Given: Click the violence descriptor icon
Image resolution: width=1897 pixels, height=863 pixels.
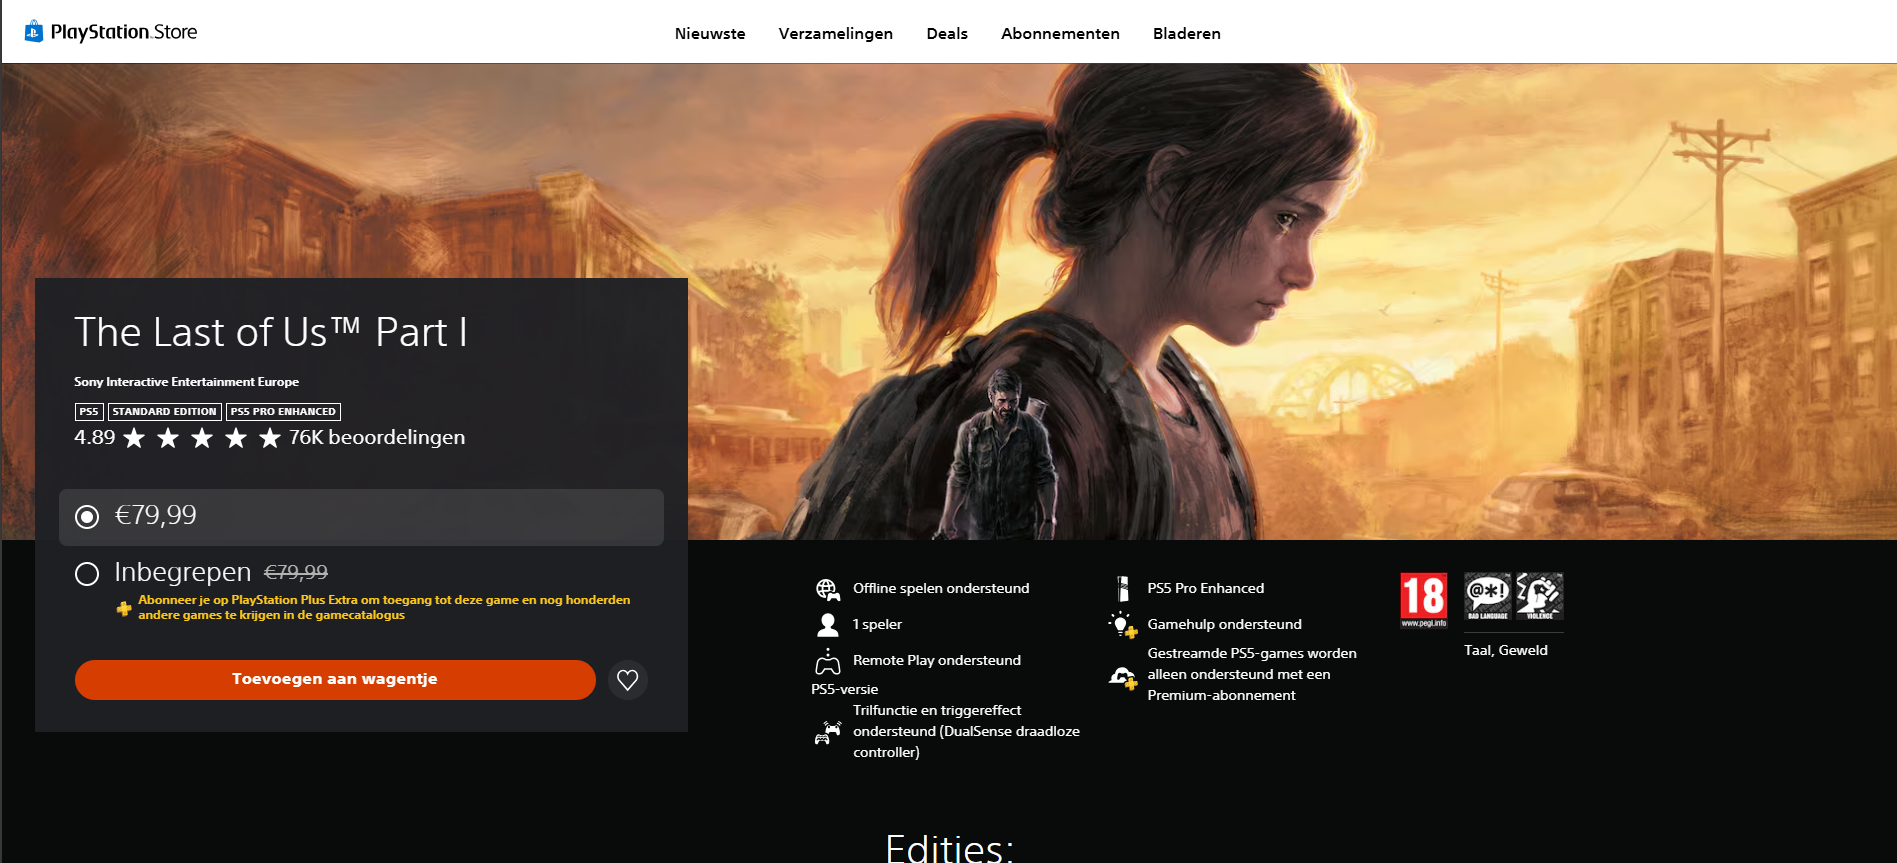Looking at the screenshot, I should click(1540, 596).
